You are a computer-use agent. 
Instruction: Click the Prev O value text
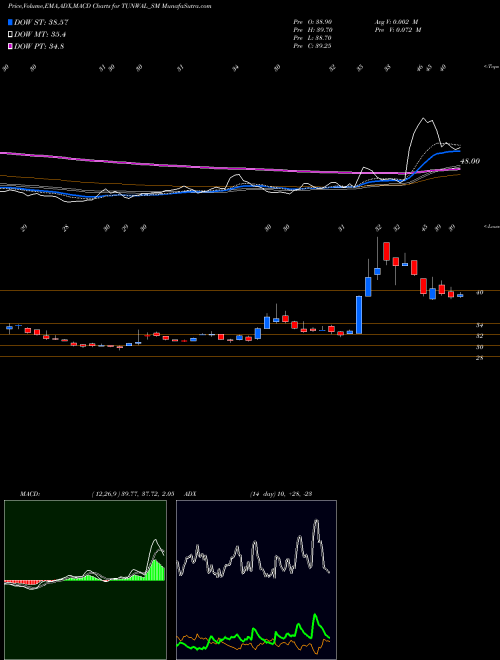pyautogui.click(x=313, y=22)
